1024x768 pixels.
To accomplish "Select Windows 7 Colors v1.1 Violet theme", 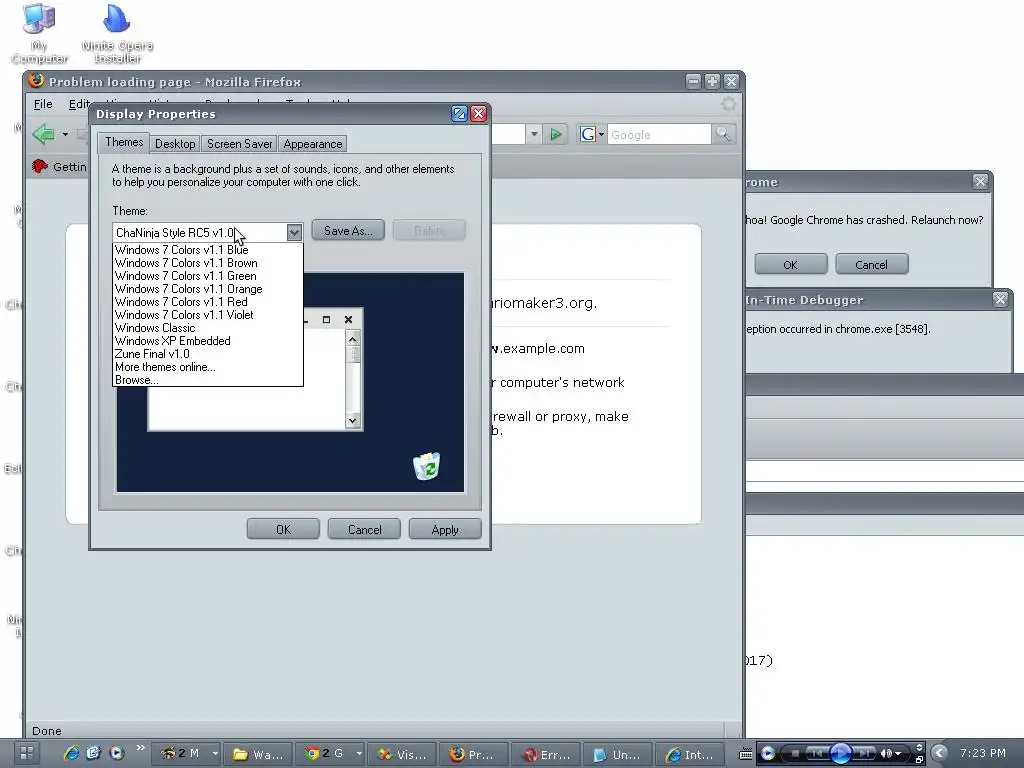I will pyautogui.click(x=208, y=315).
